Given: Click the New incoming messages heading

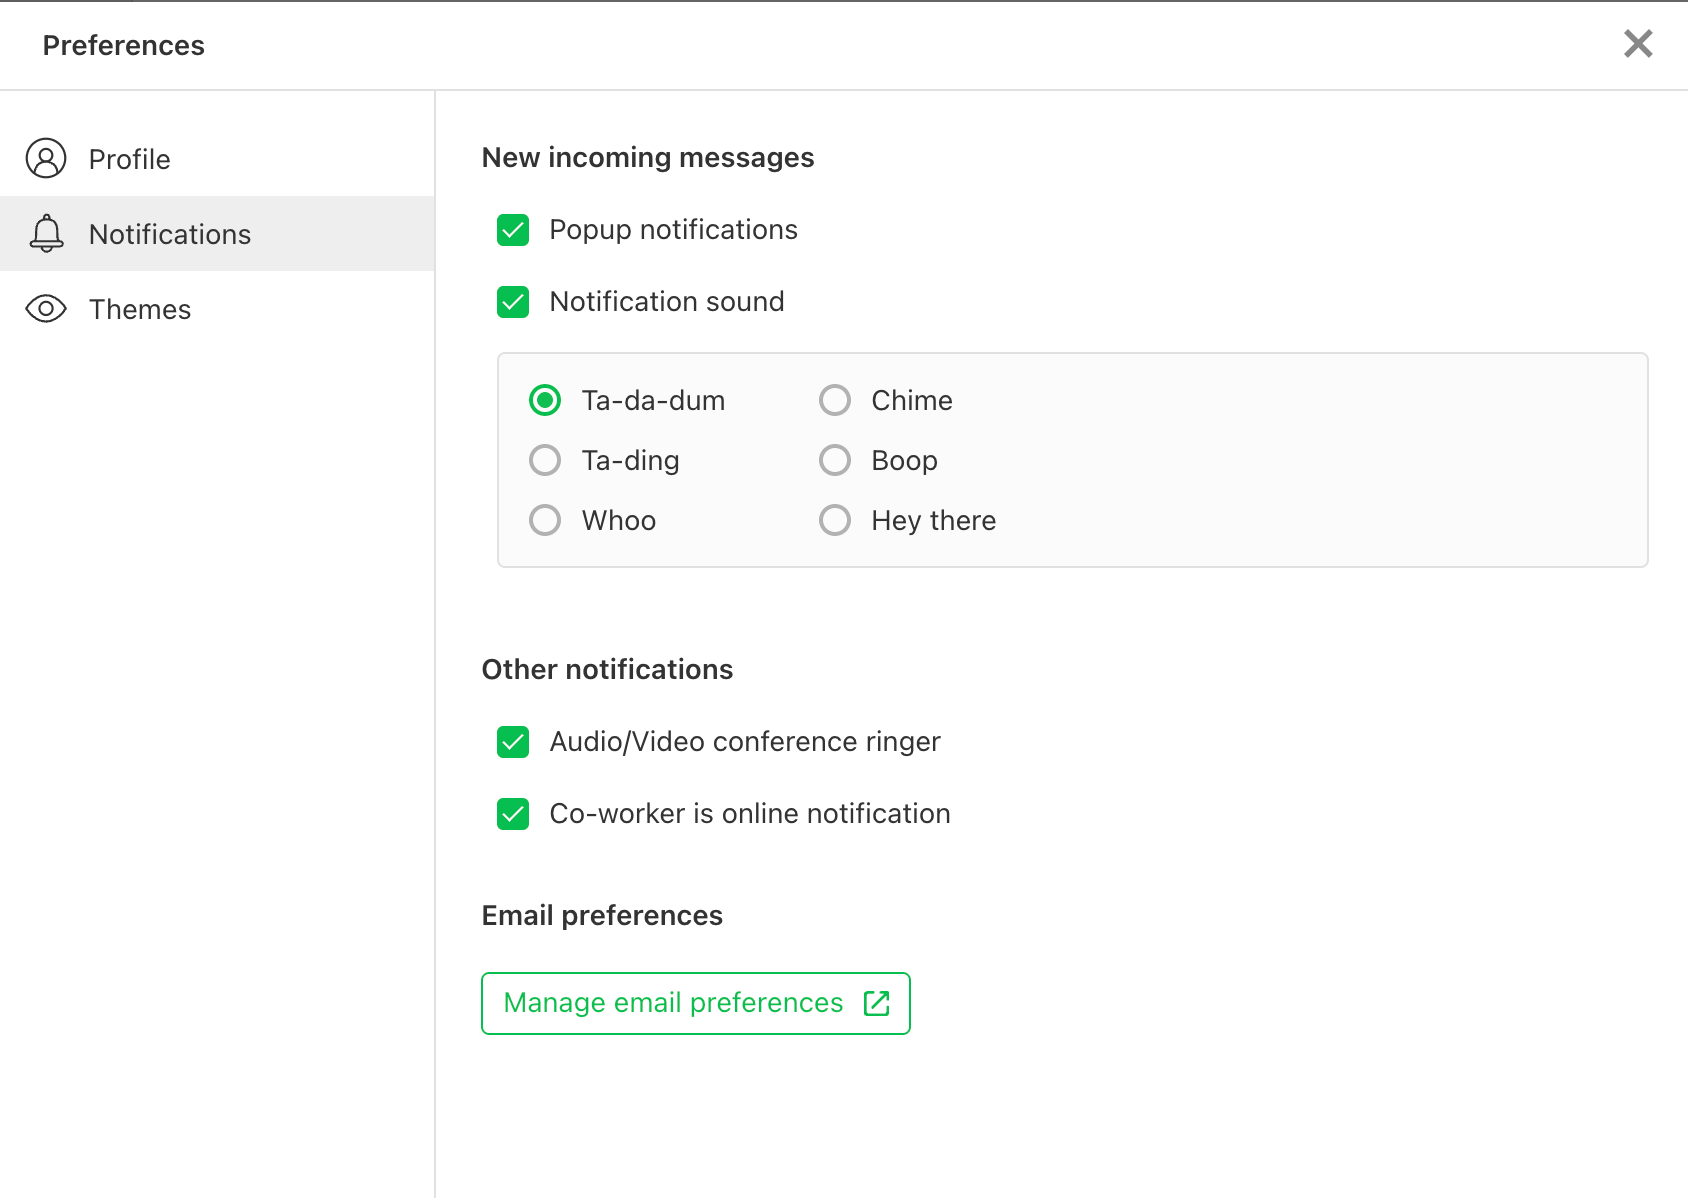Looking at the screenshot, I should pyautogui.click(x=648, y=158).
